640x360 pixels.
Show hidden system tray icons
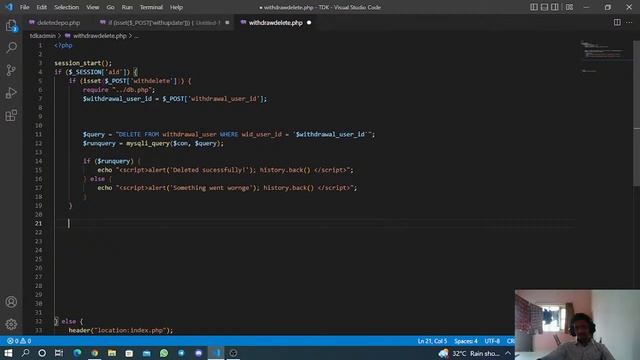coord(508,353)
